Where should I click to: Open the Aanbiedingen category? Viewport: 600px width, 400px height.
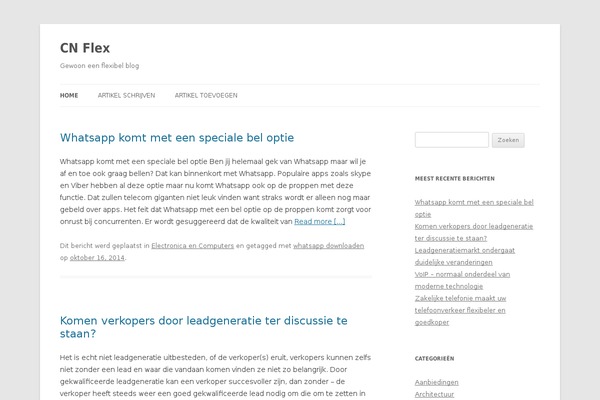[437, 382]
